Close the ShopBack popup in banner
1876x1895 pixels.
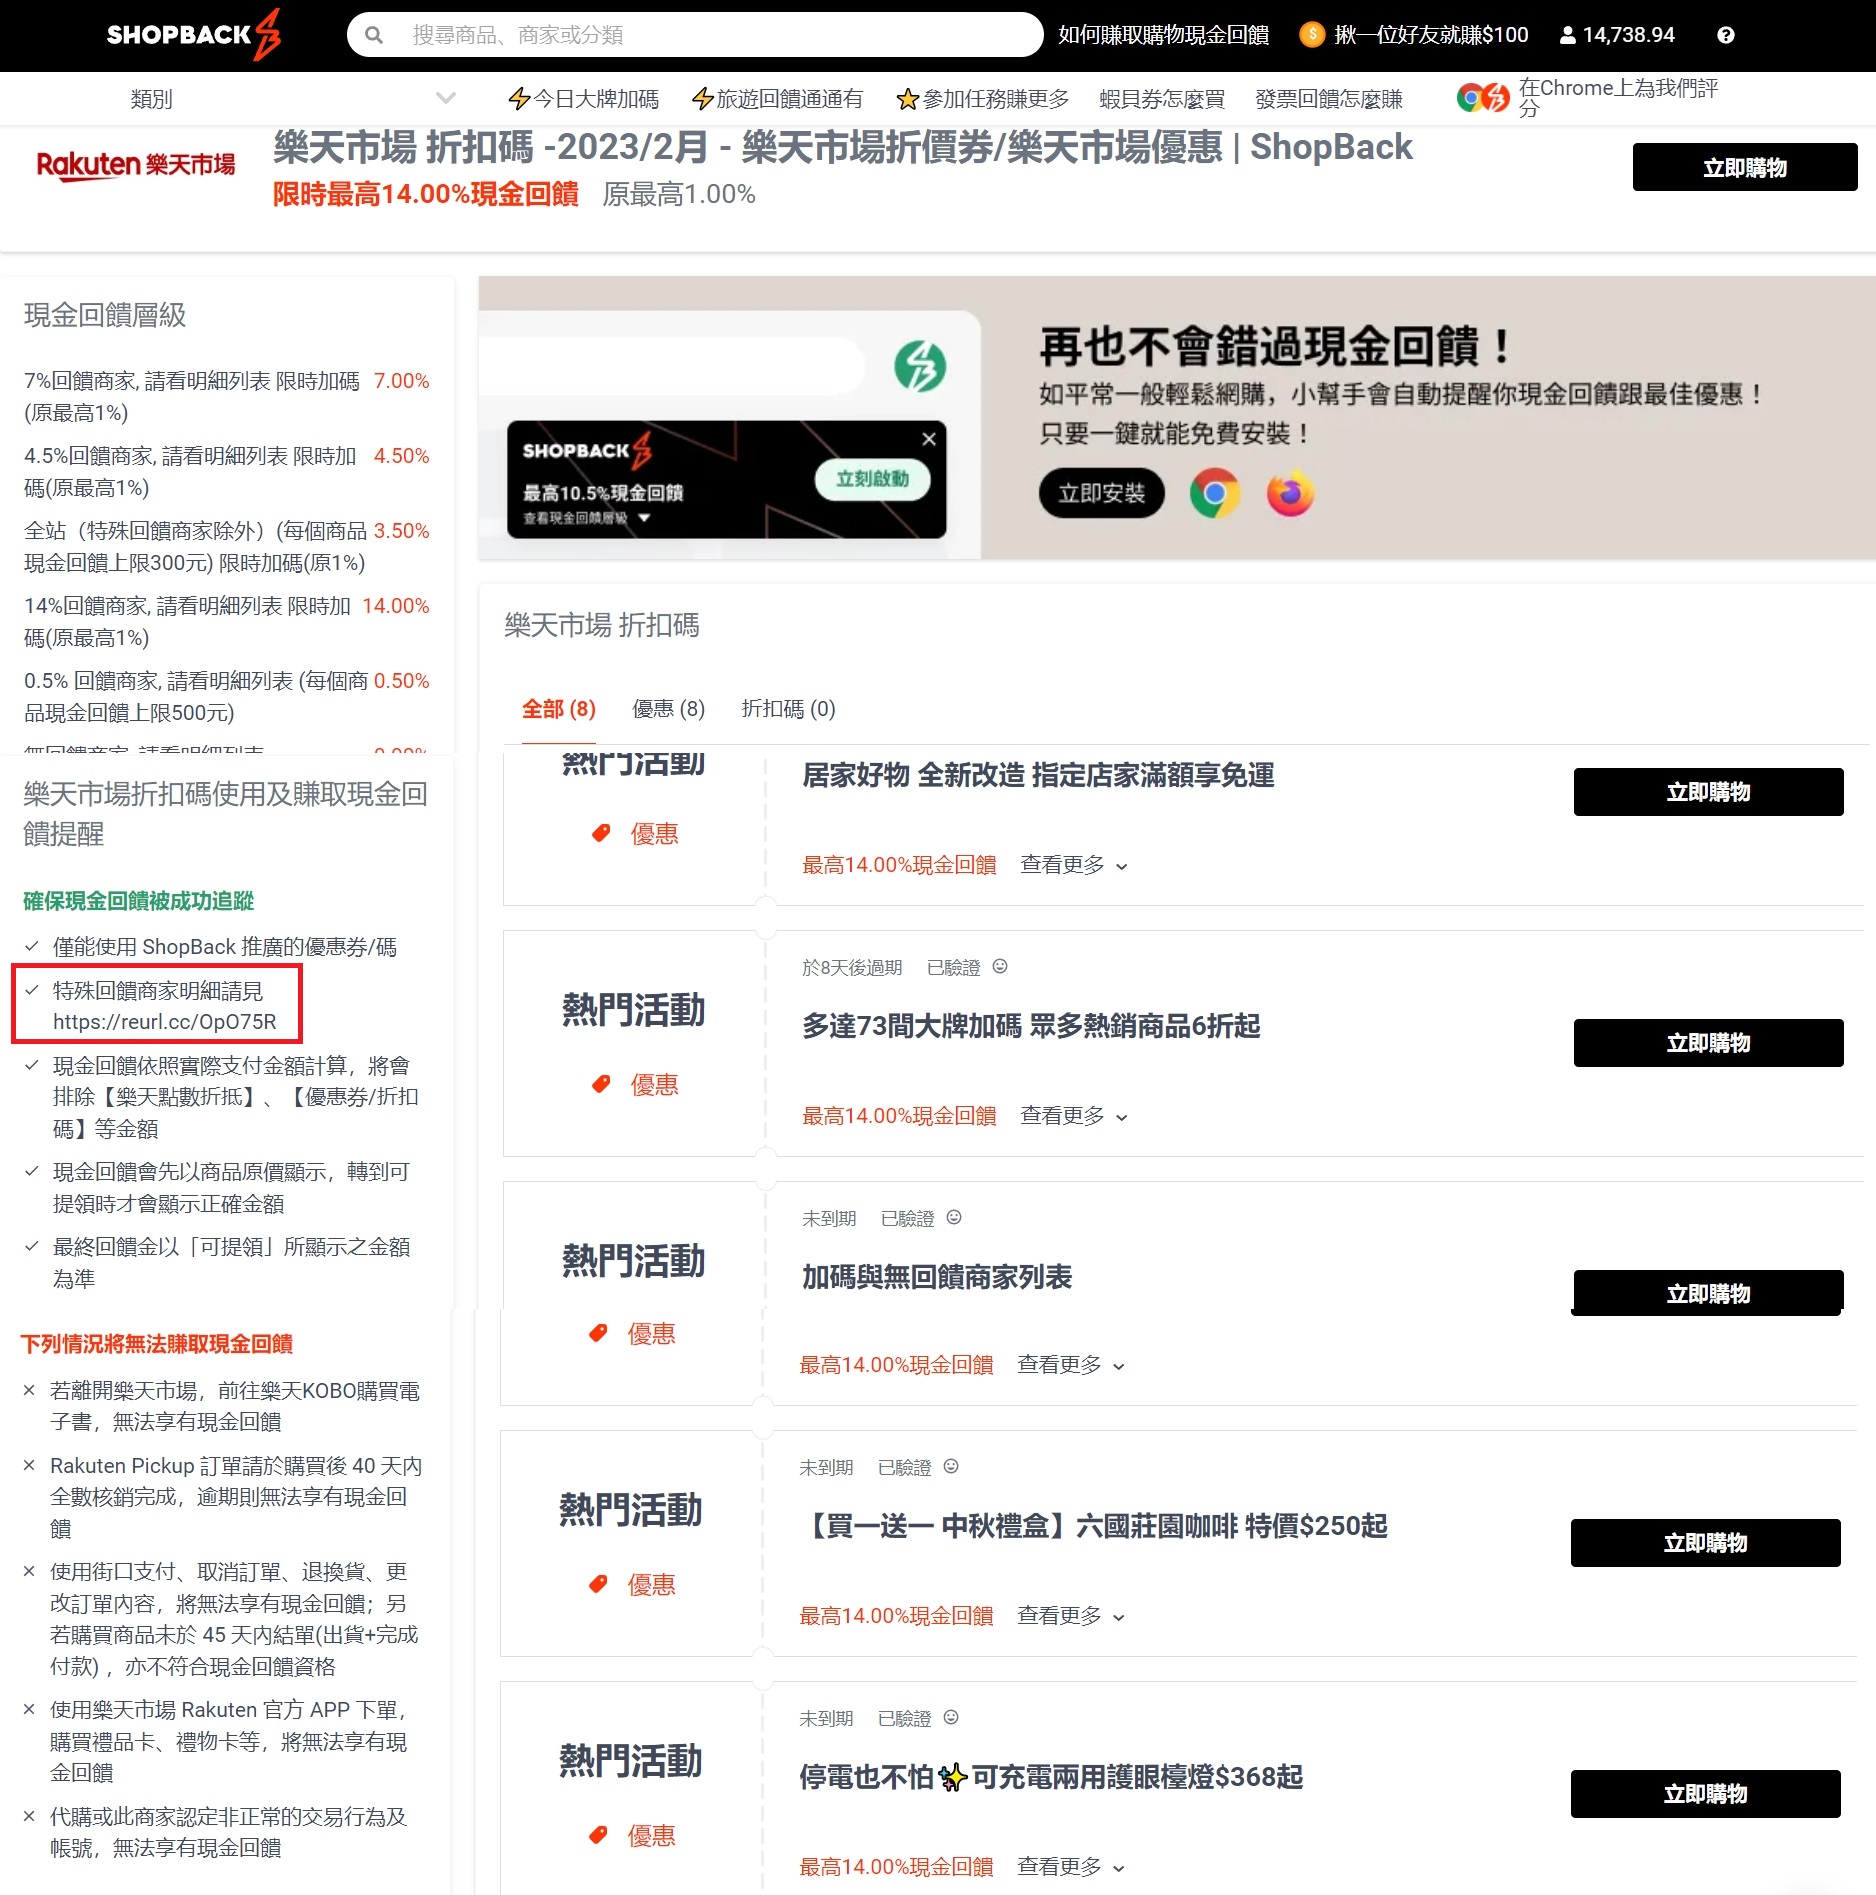(929, 439)
